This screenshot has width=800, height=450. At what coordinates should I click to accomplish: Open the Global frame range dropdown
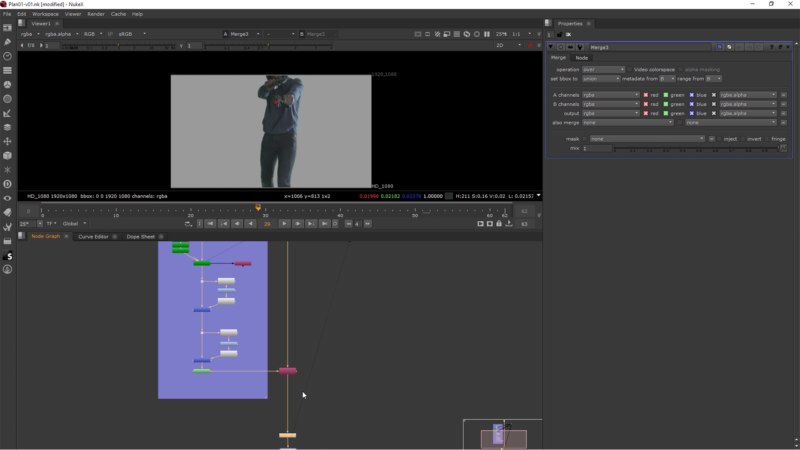click(74, 223)
